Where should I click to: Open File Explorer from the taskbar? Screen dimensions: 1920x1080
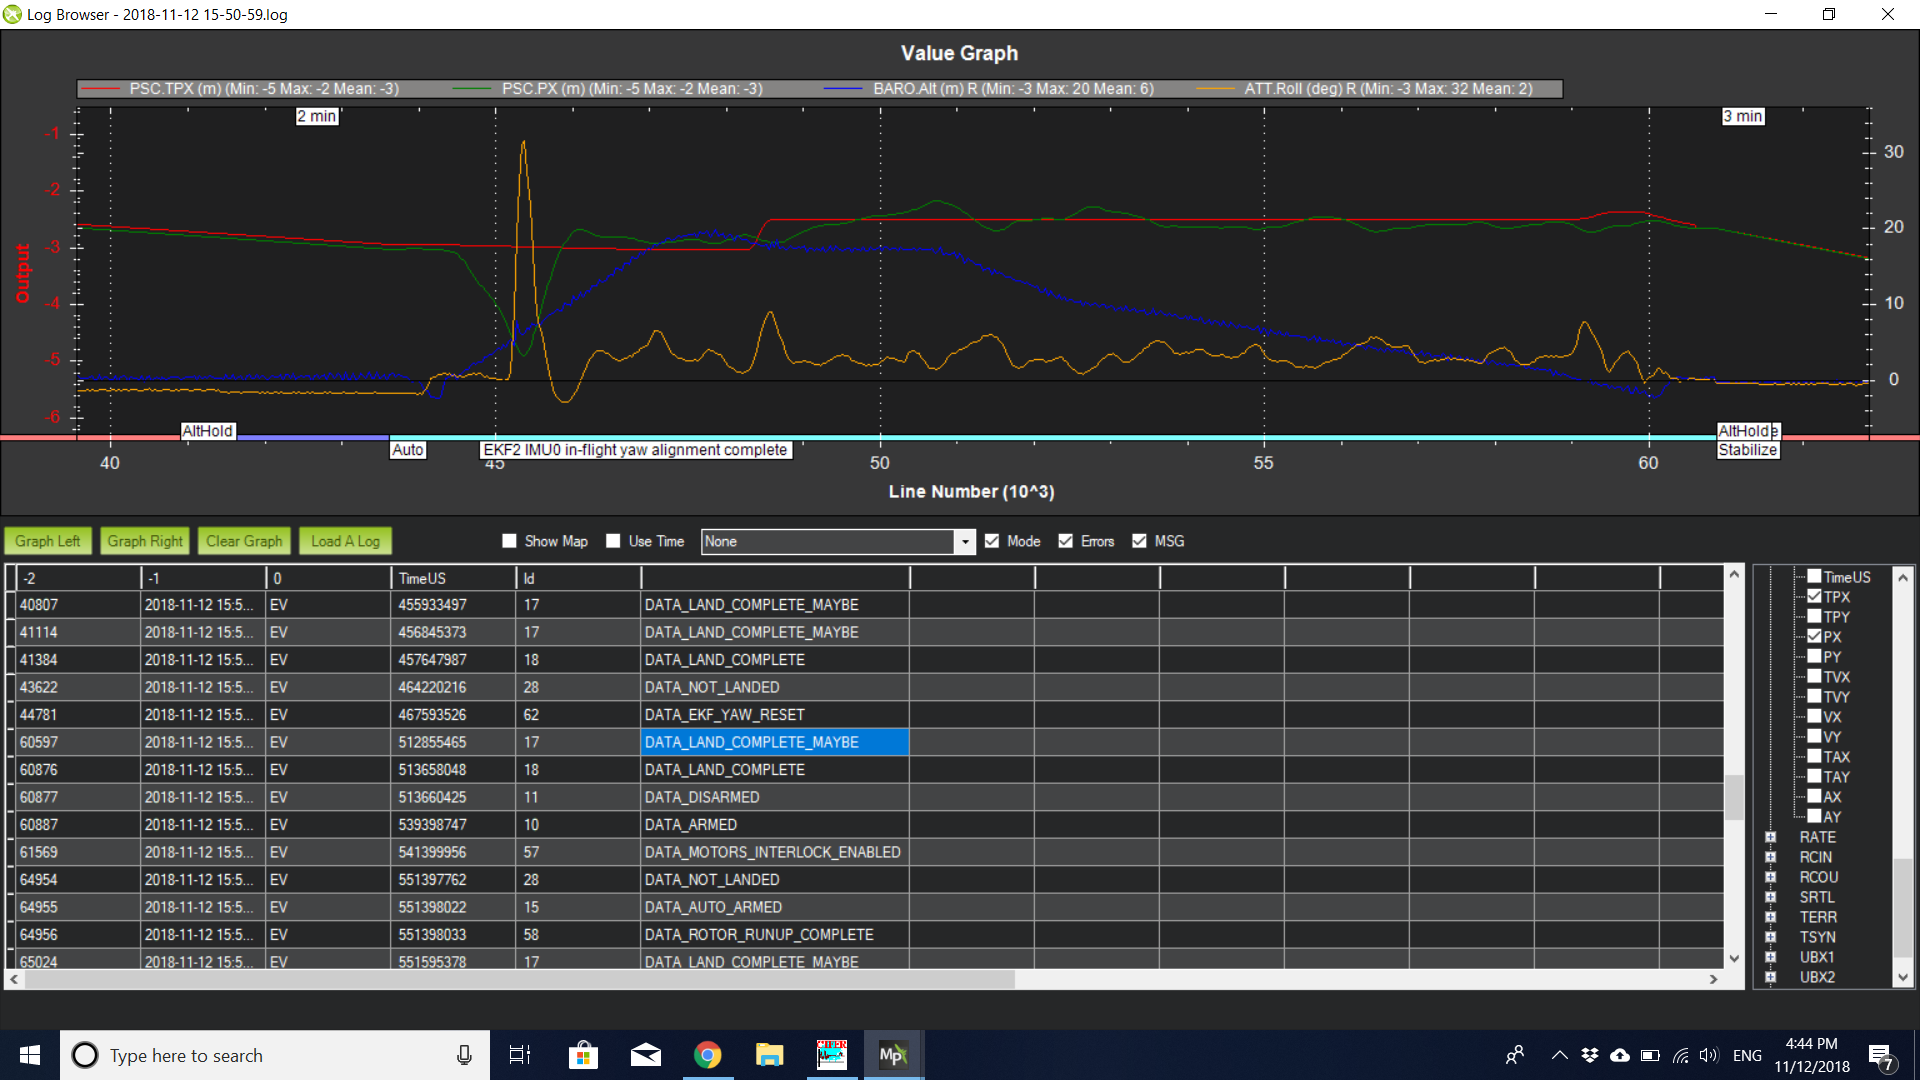point(769,1054)
